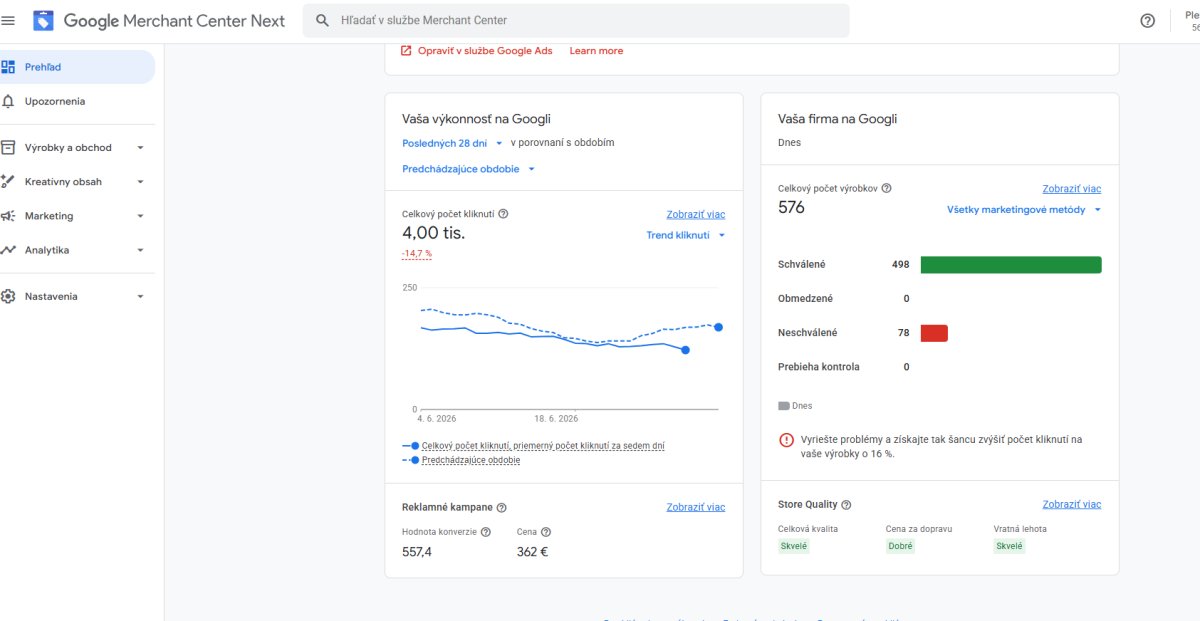The image size is (1200, 621).
Task: Click the Neschválené count 78
Action: [x=904, y=333]
